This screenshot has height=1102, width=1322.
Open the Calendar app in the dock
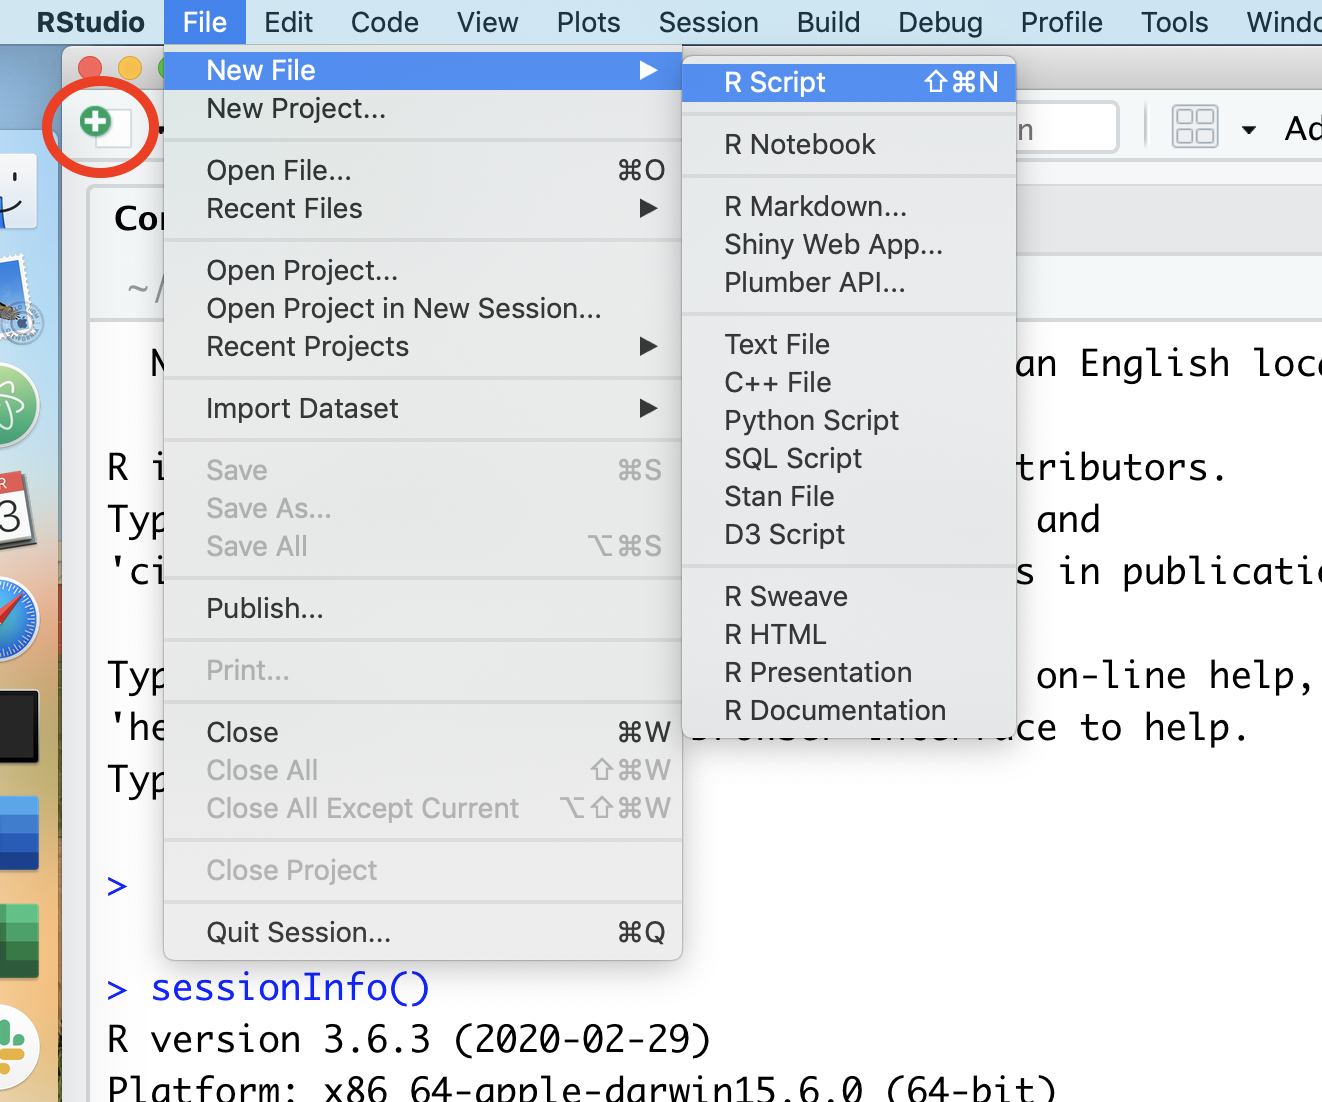pyautogui.click(x=15, y=511)
